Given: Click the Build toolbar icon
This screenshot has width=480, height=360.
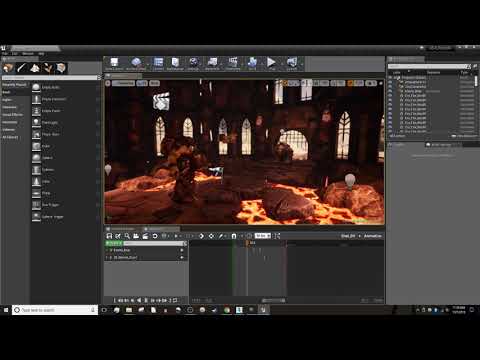Looking at the screenshot, I should coord(252,64).
